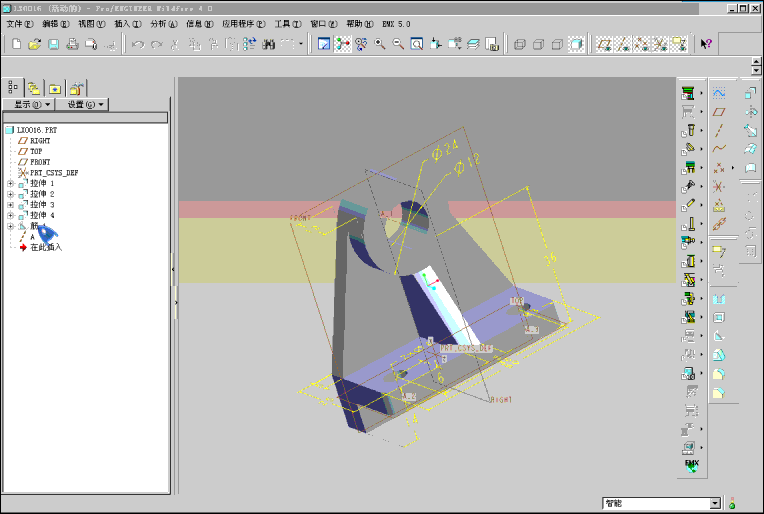The height and width of the screenshot is (514, 764).
Task: Toggle annotation element display icon
Action: point(679,44)
